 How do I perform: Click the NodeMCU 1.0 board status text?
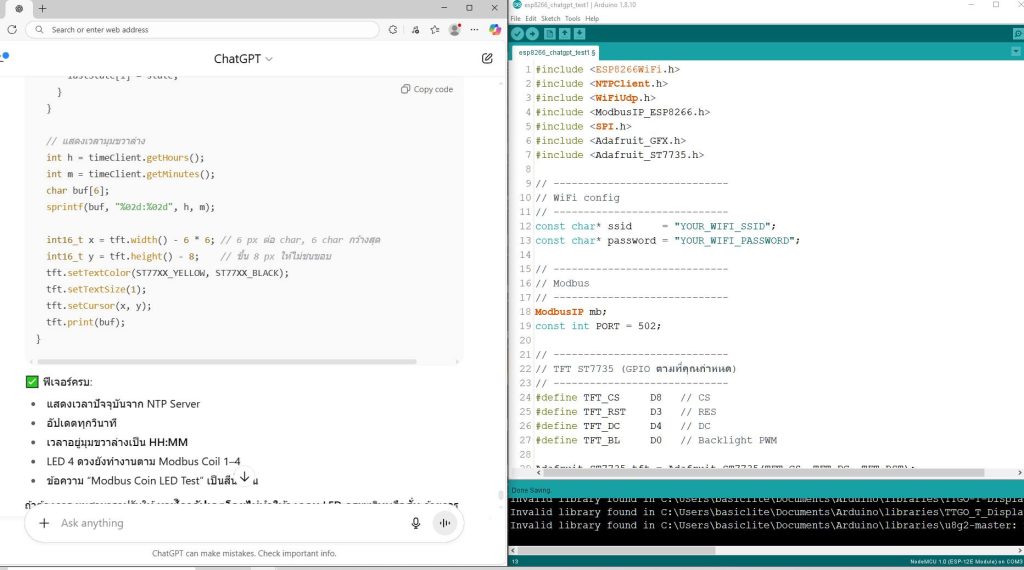point(966,562)
